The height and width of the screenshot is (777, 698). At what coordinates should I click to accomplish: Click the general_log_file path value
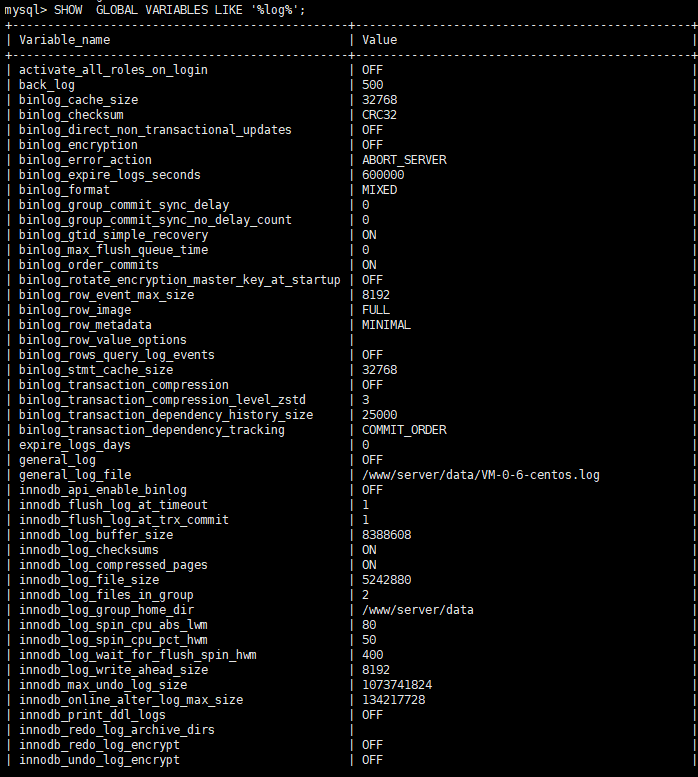[480, 475]
